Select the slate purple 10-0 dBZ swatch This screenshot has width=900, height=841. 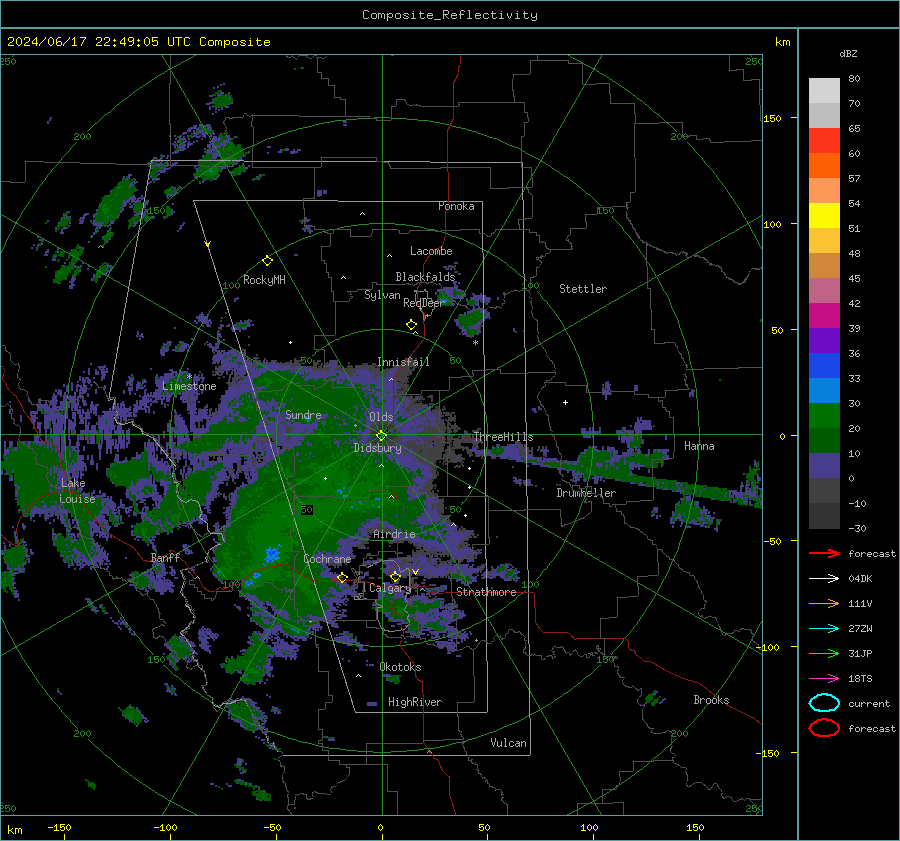pos(824,466)
